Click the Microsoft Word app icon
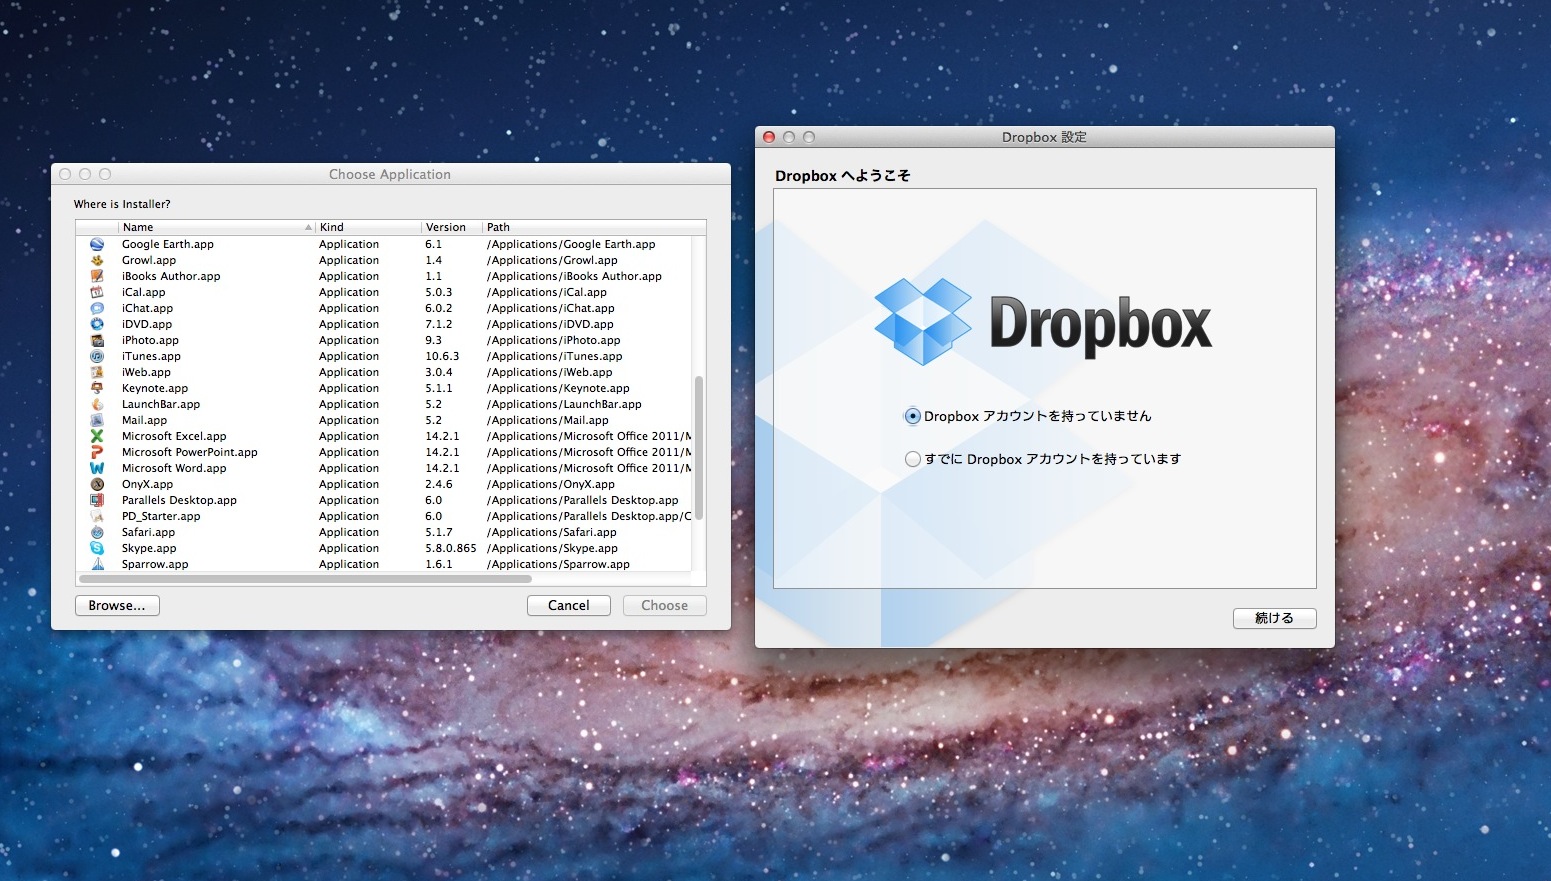This screenshot has height=881, width=1551. tap(97, 468)
